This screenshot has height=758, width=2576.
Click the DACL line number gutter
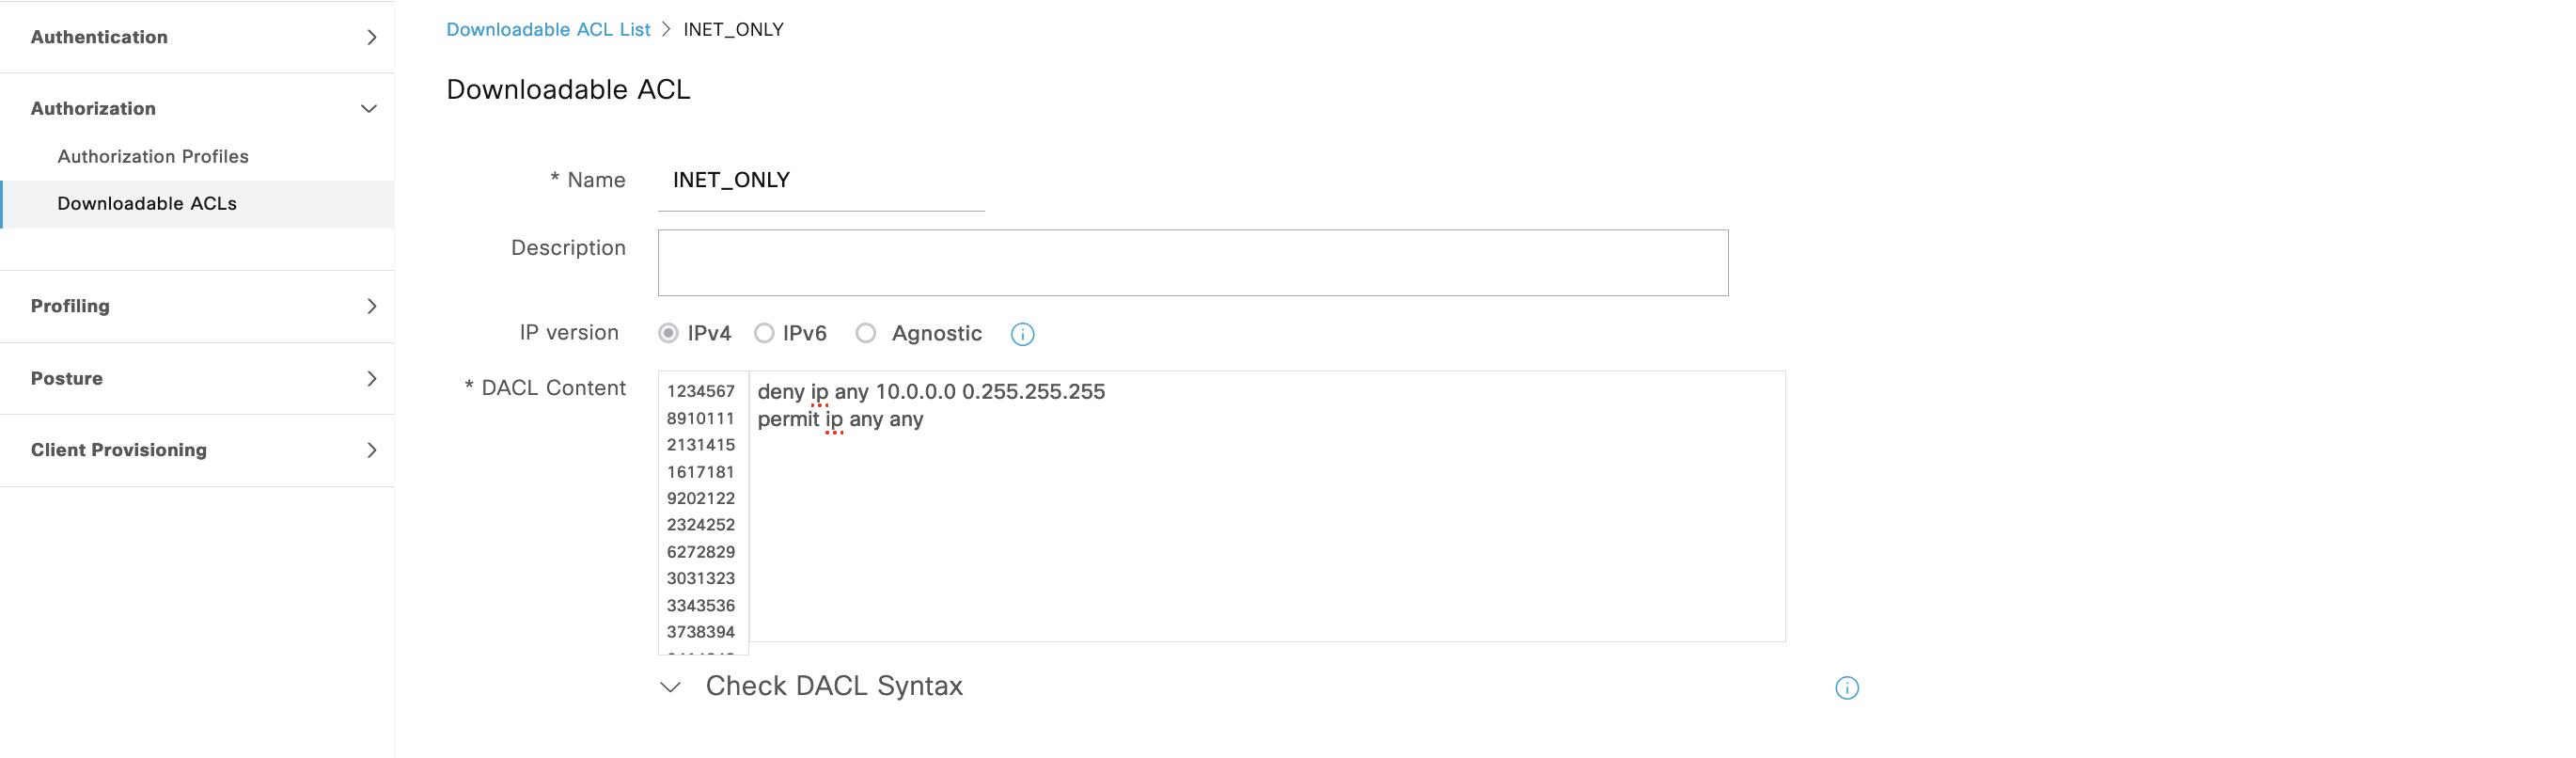pos(702,510)
